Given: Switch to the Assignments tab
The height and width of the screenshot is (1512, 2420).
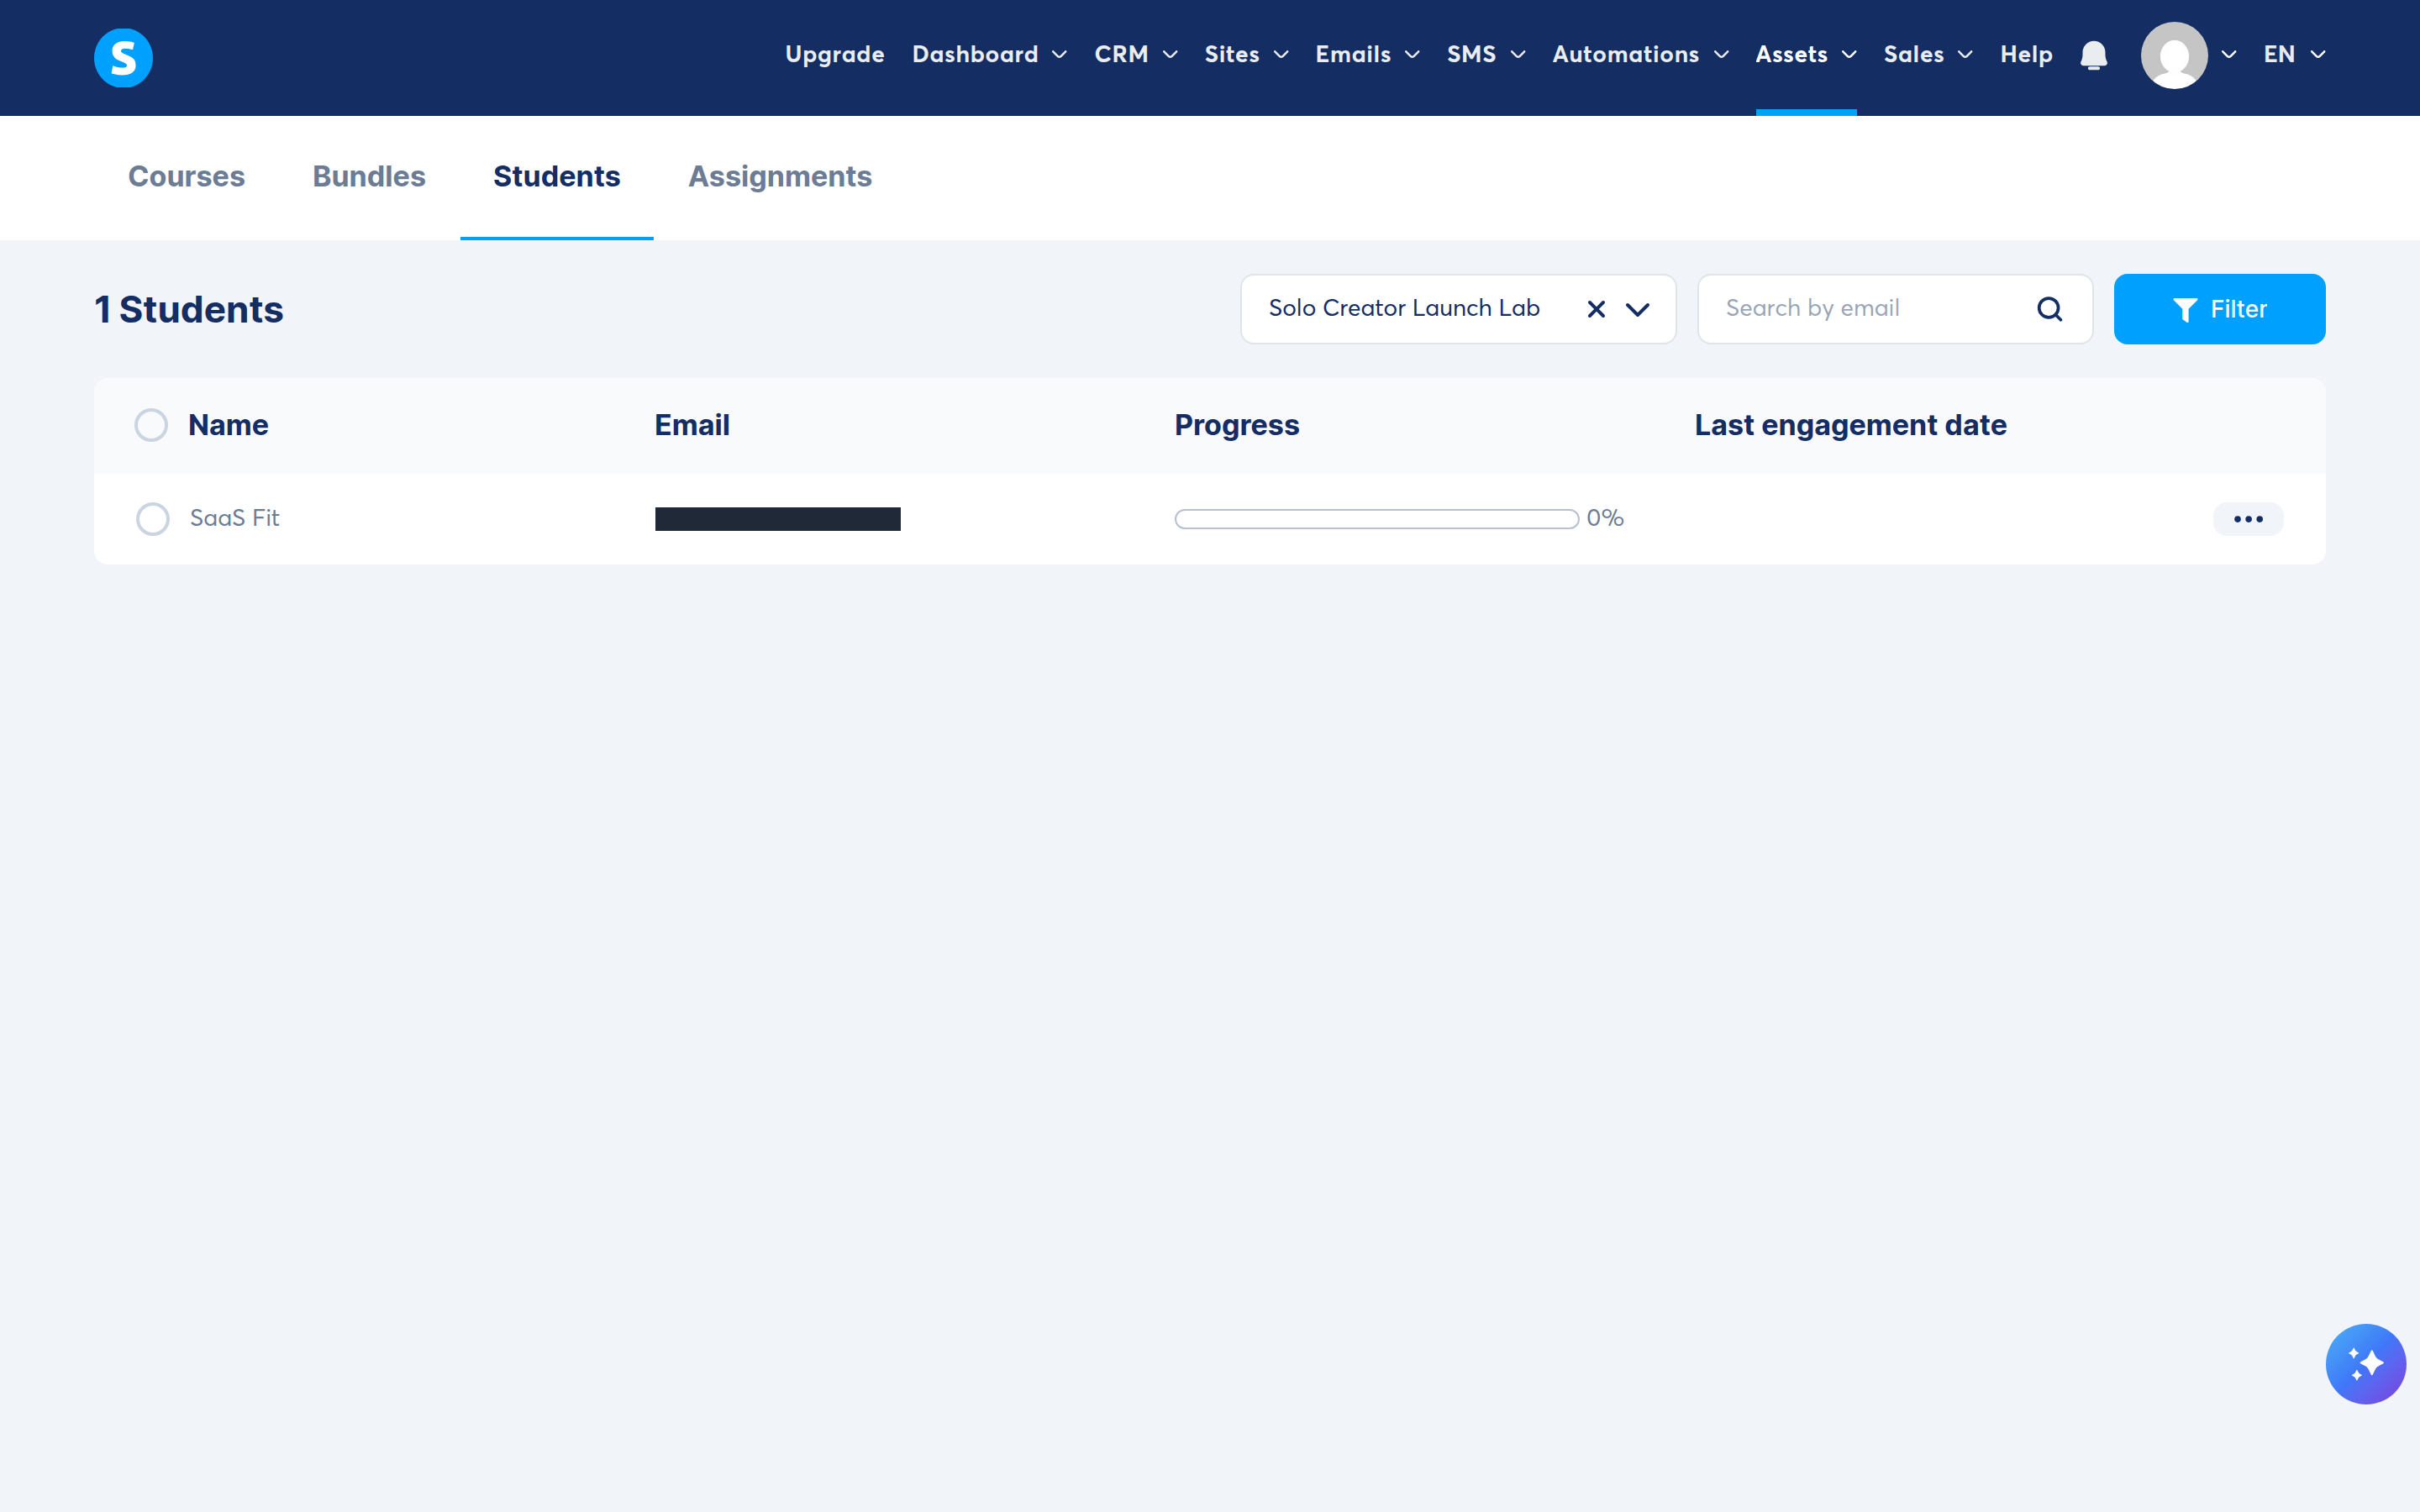Looking at the screenshot, I should click(x=780, y=176).
